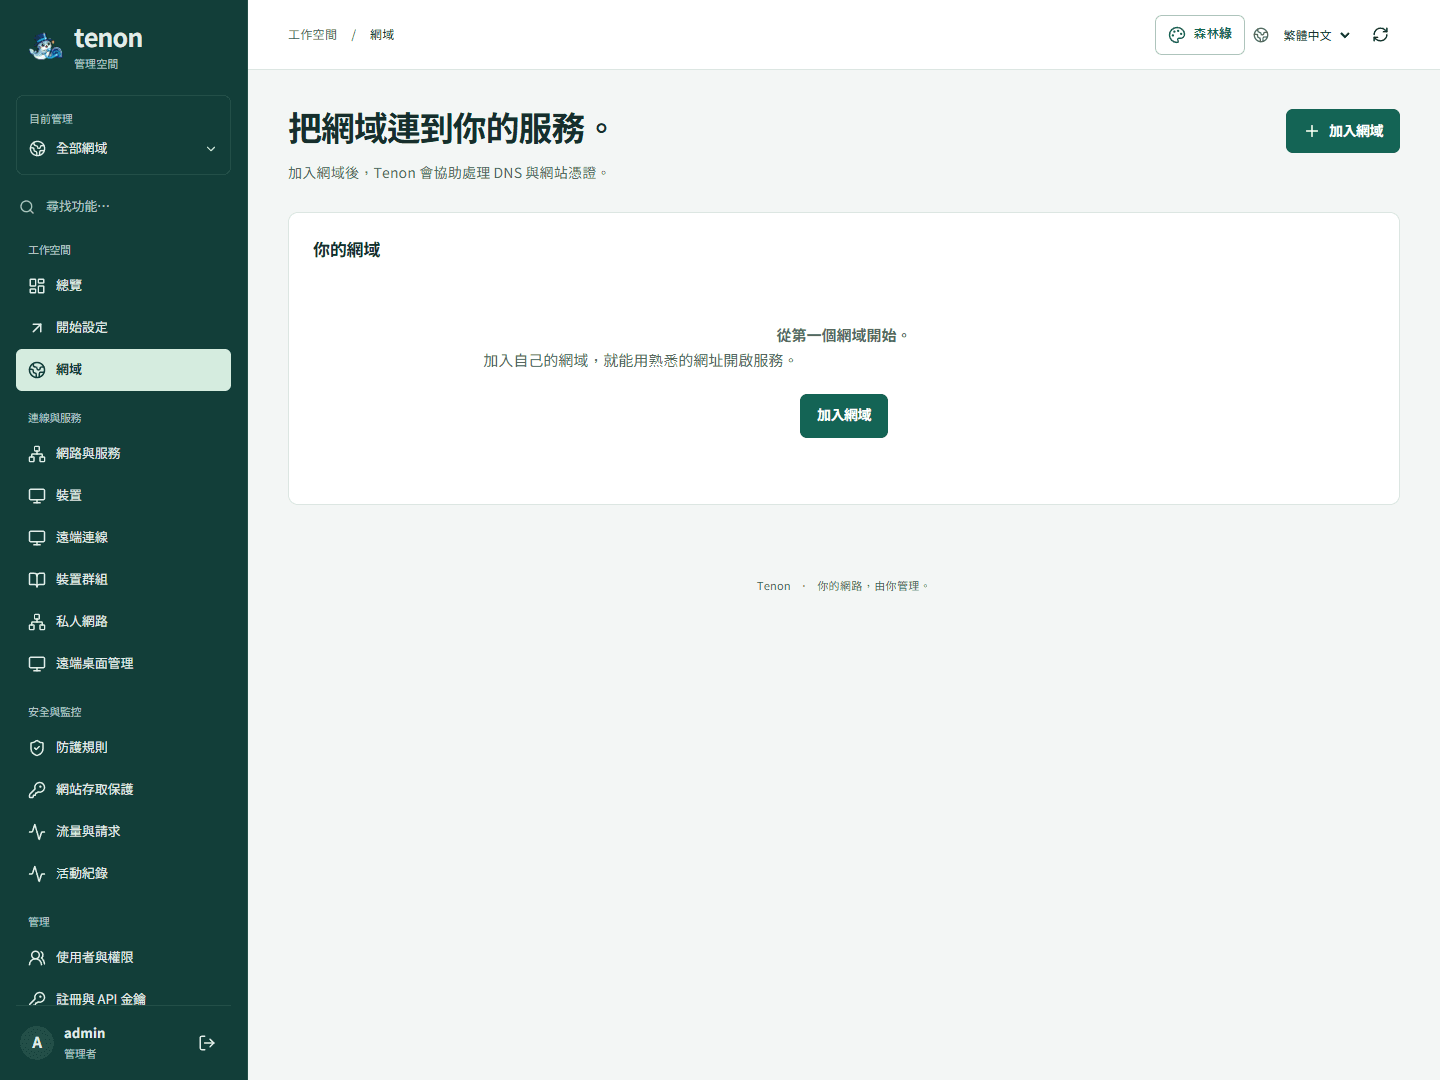The image size is (1440, 1080).
Task: Expand the 全部網域 scope dropdown
Action: tap(124, 148)
